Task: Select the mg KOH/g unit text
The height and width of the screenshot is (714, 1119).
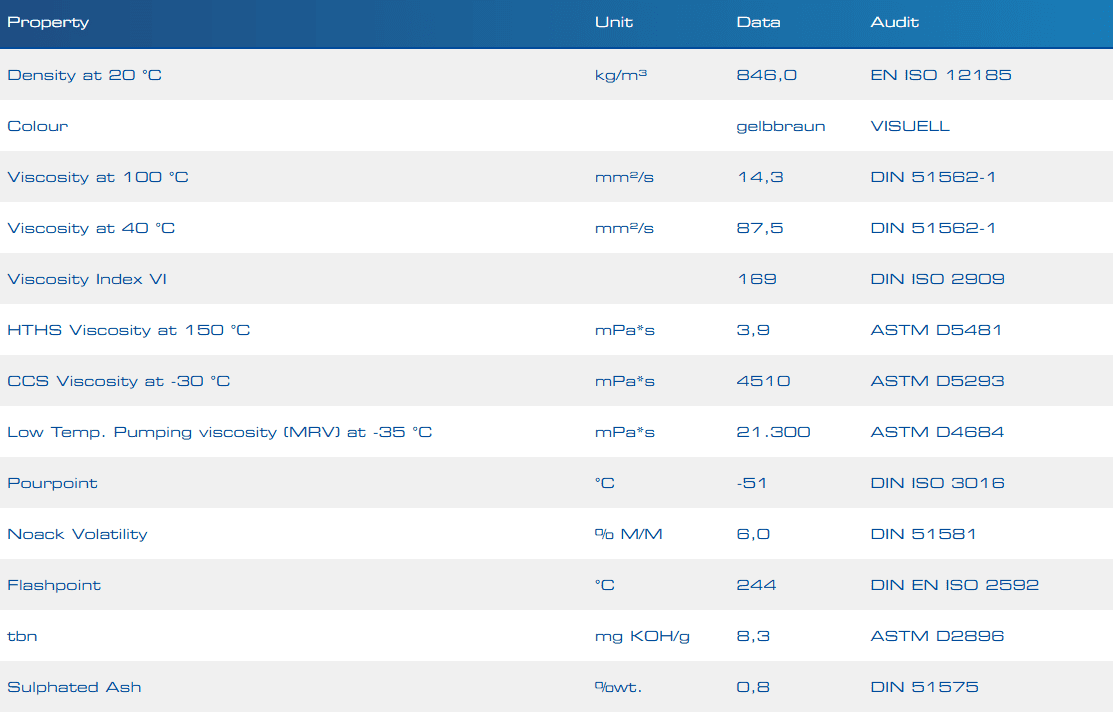Action: (642, 636)
